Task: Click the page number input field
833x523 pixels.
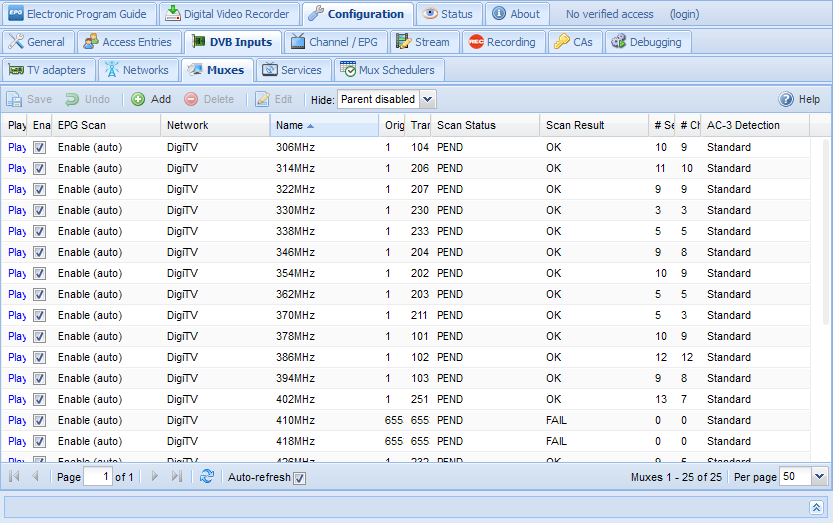Action: 98,477
